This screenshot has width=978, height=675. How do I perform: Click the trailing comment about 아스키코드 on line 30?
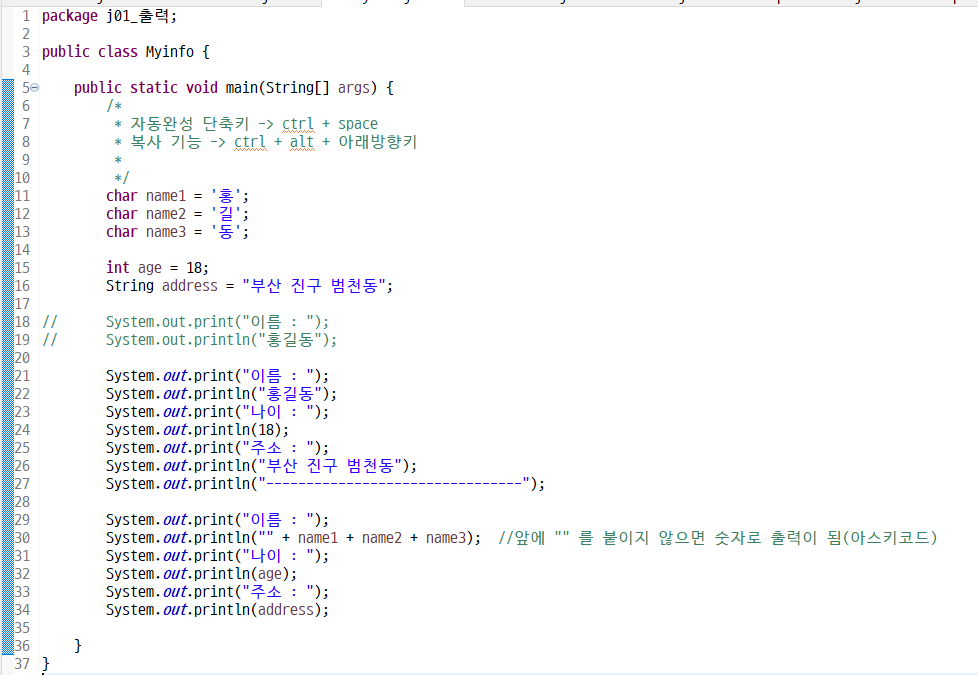[717, 538]
